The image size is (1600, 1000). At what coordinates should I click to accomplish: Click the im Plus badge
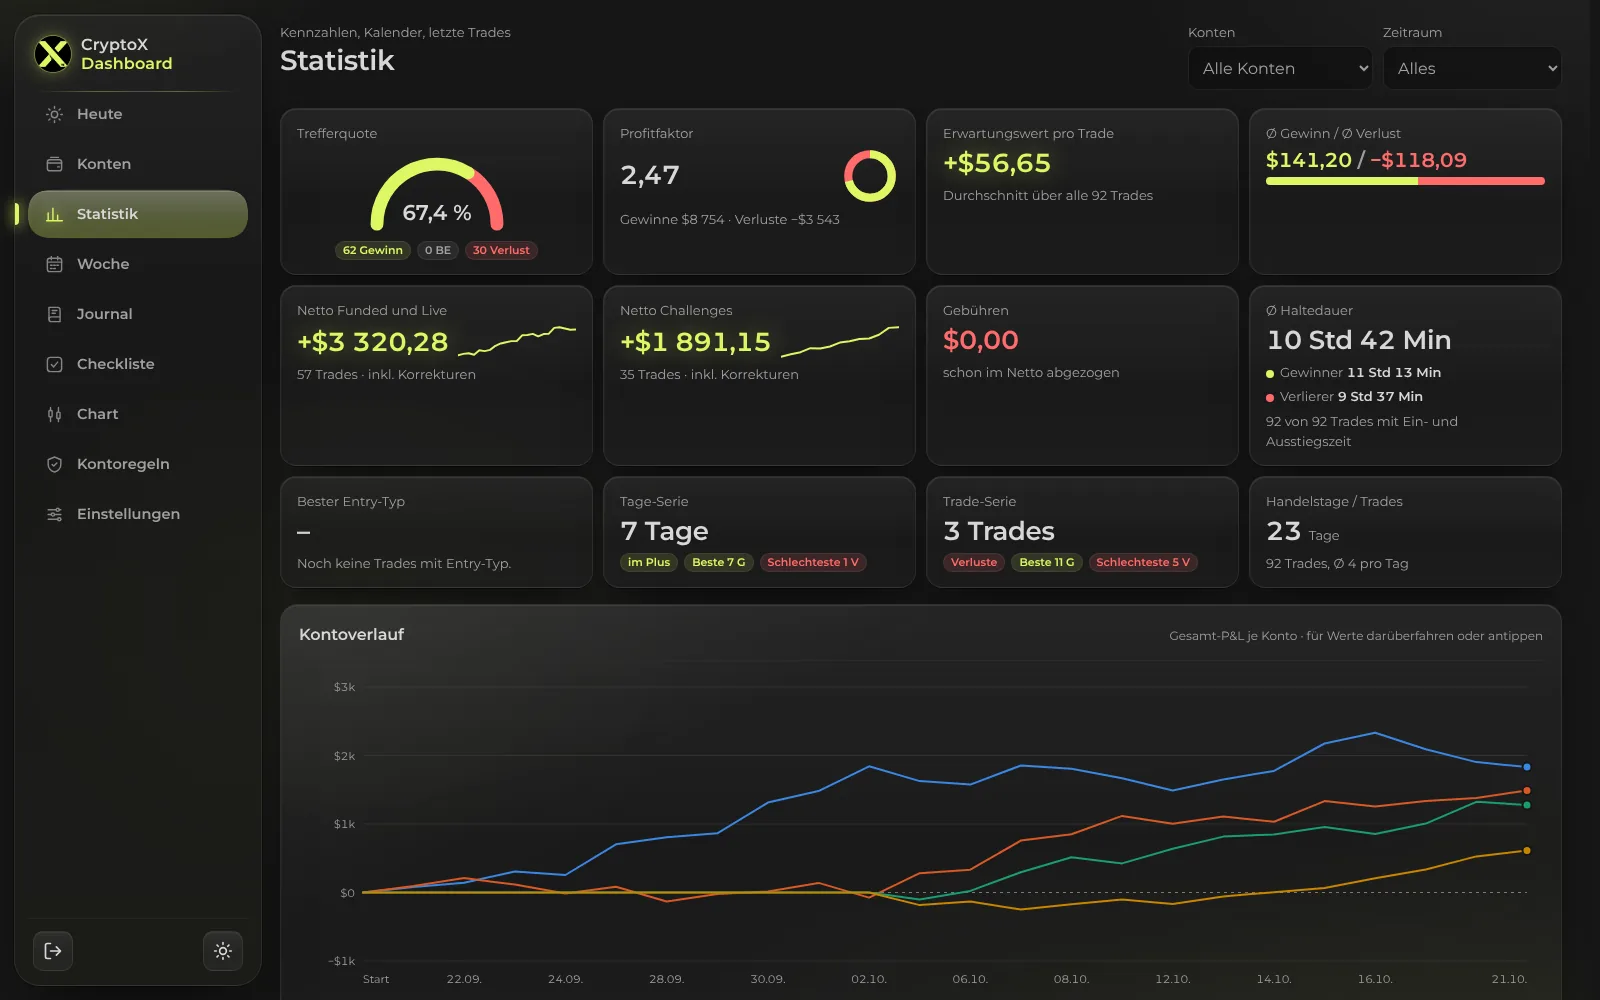(649, 562)
